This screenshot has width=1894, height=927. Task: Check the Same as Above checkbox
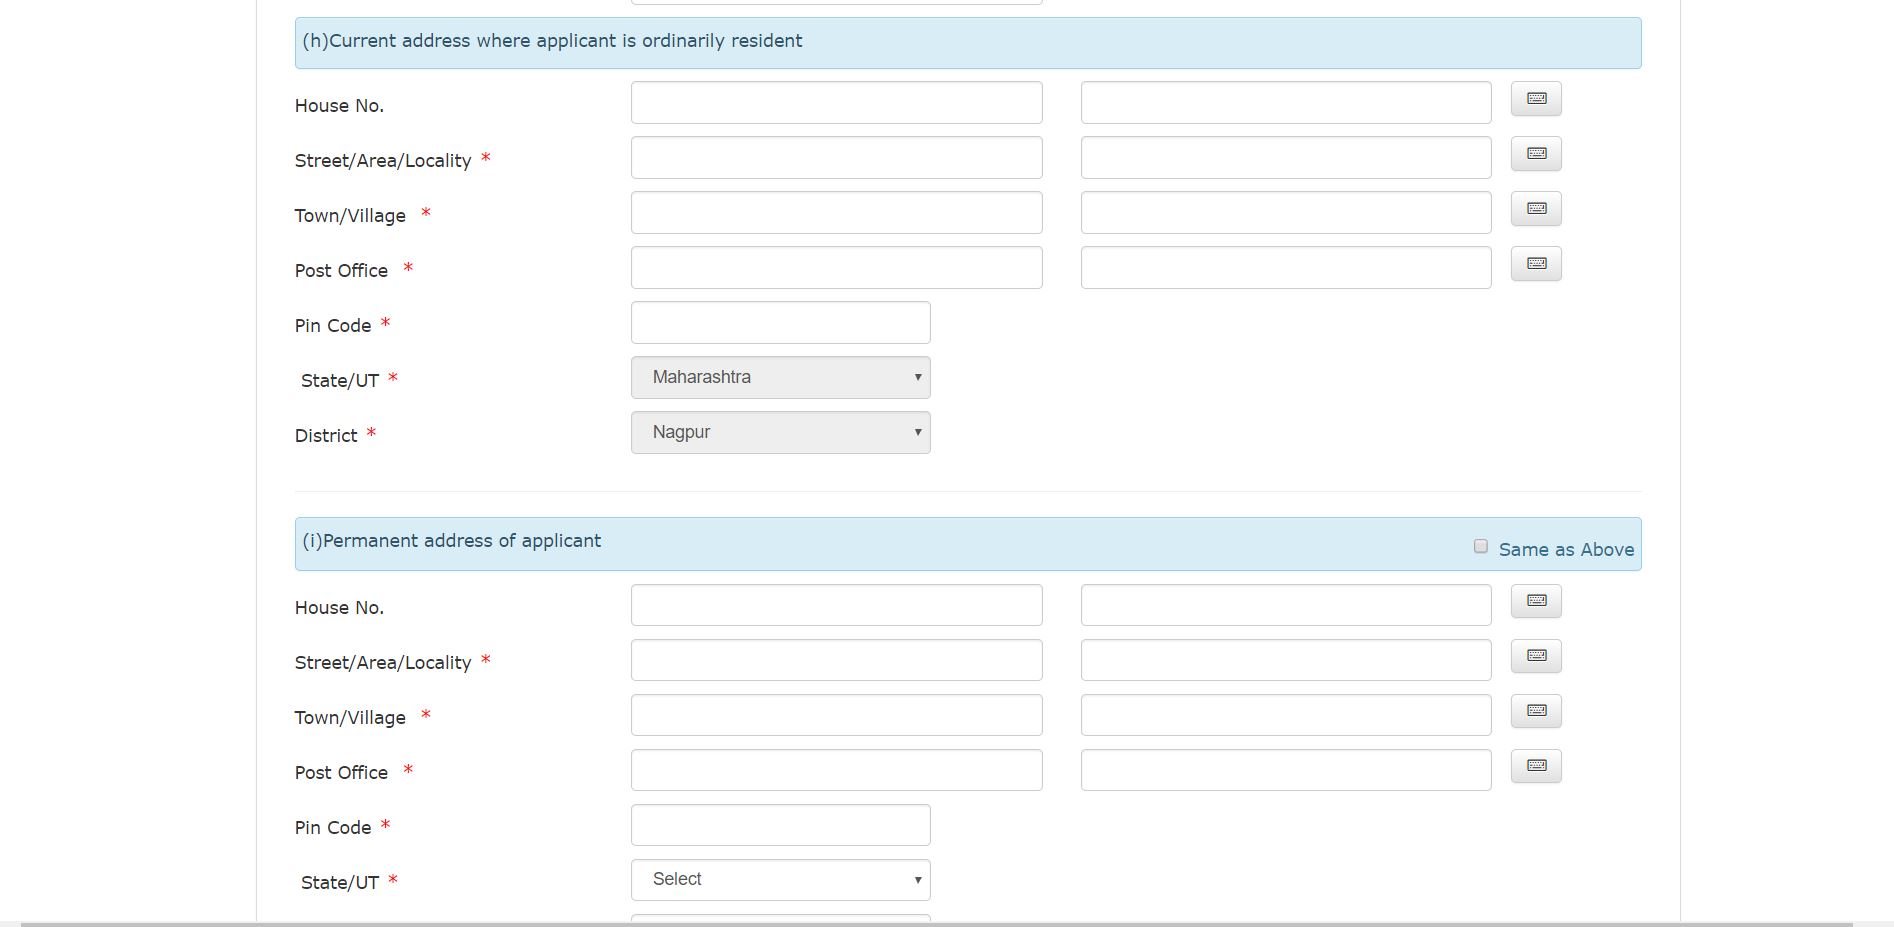click(x=1481, y=546)
